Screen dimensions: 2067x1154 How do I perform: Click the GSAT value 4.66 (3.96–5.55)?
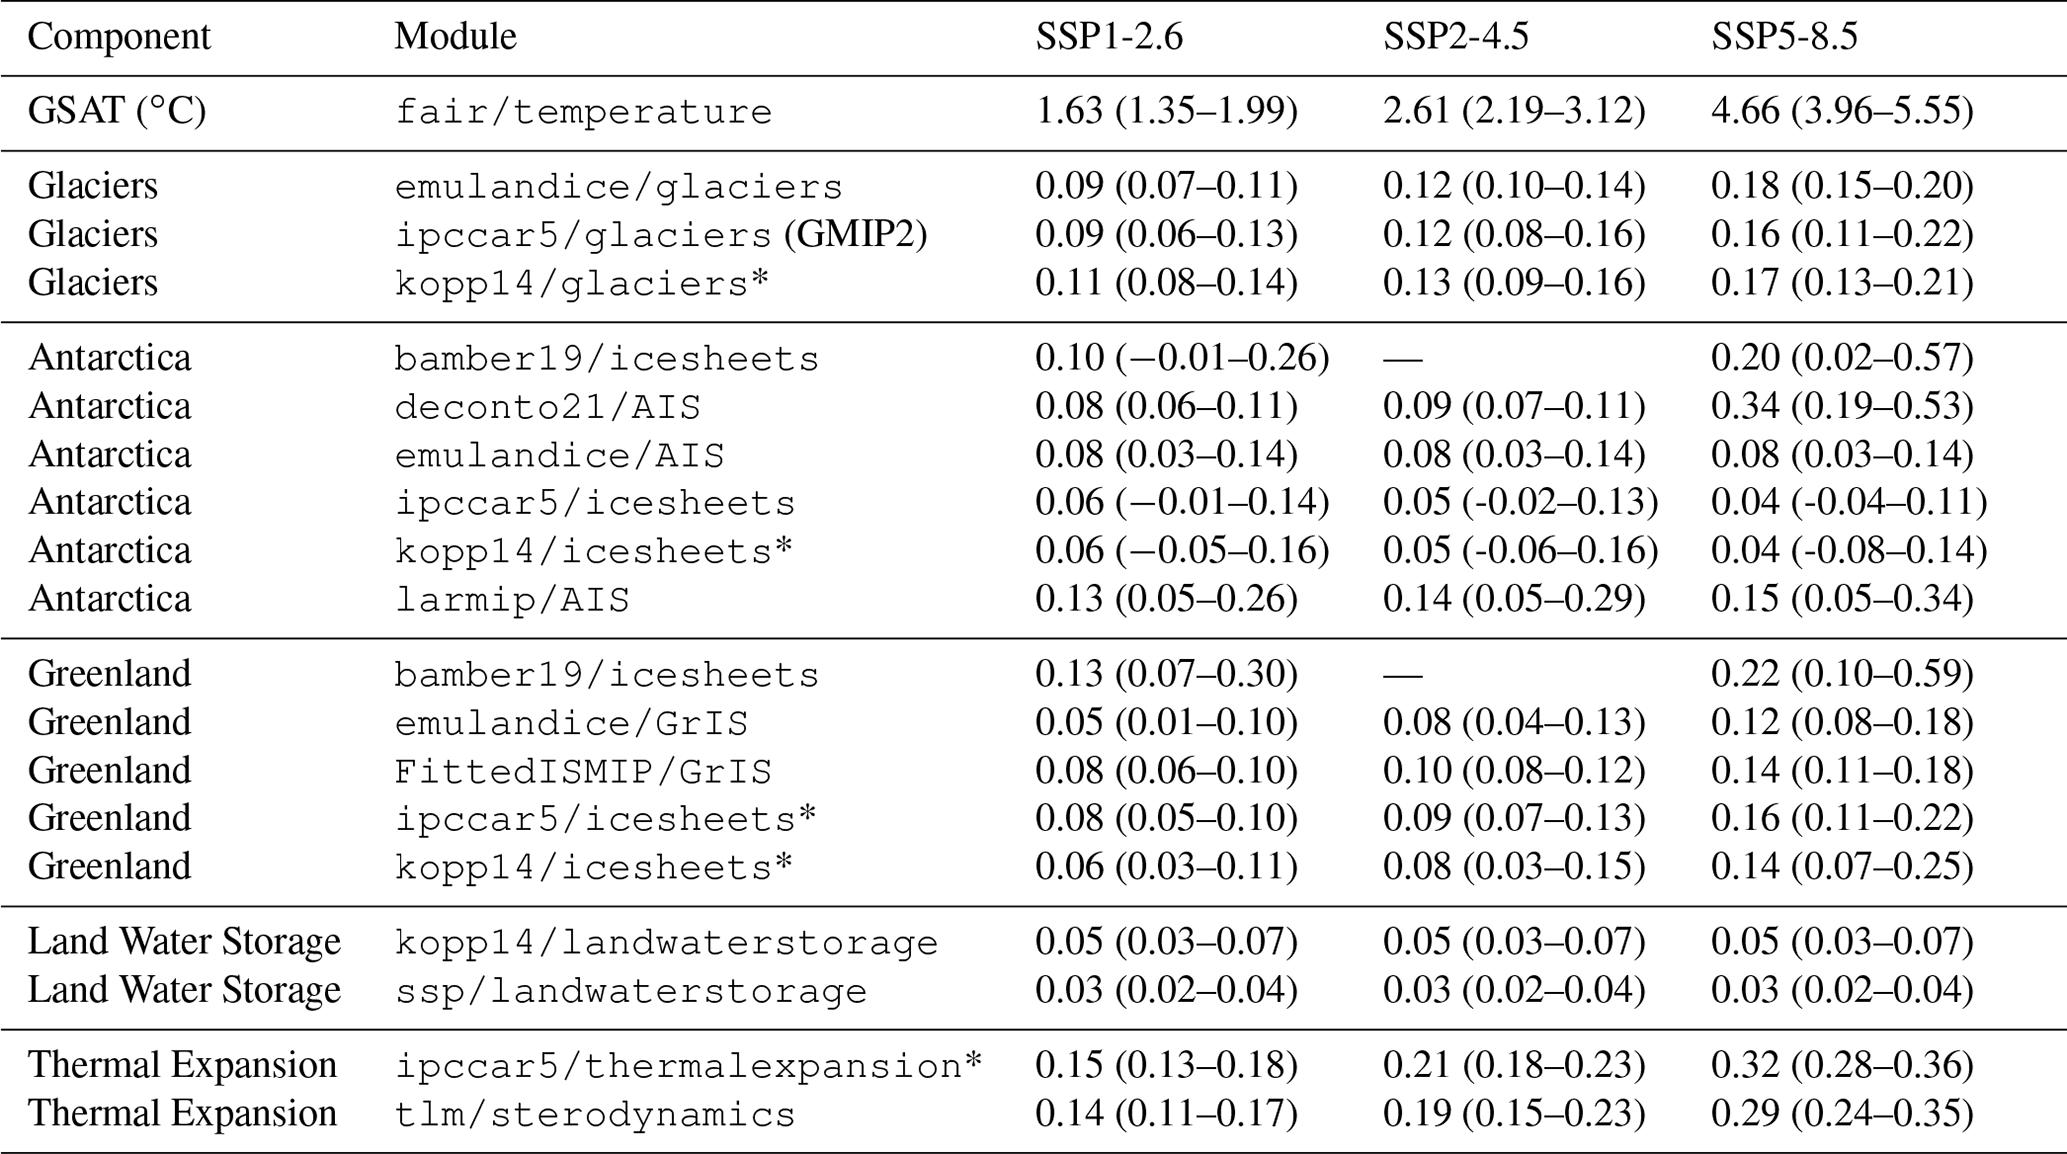coord(1842,110)
